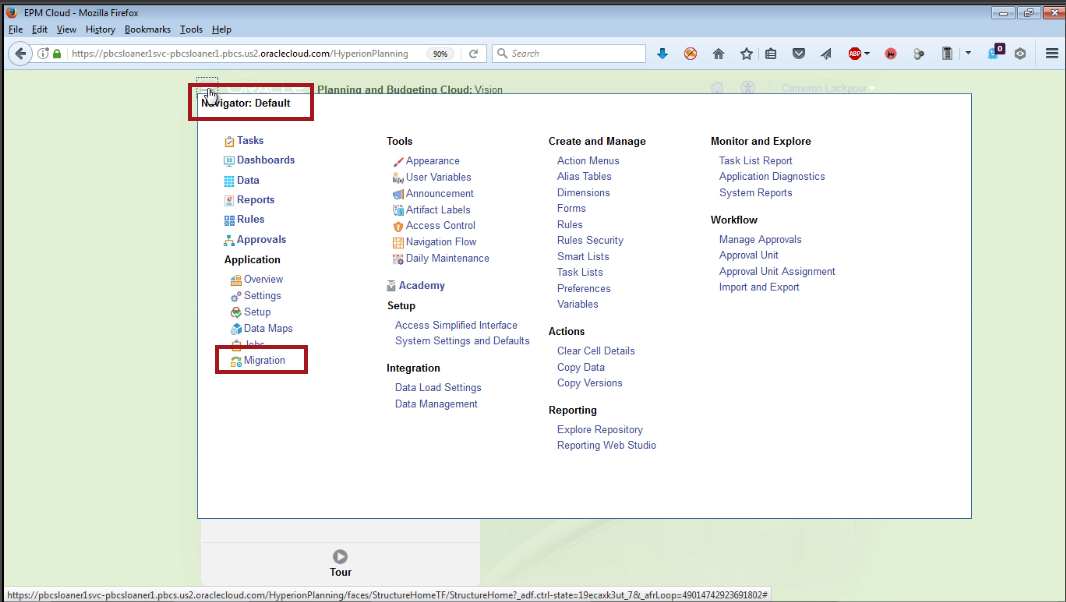The width and height of the screenshot is (1066, 602).
Task: Open Copy Data action
Action: point(581,368)
